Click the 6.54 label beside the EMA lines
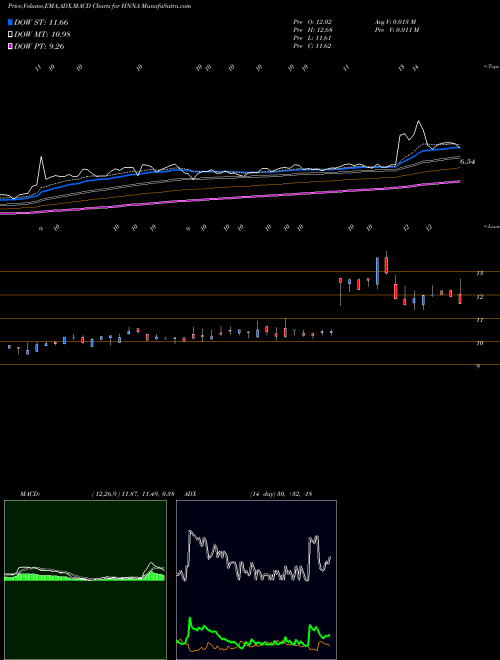The image size is (500, 660). click(x=467, y=162)
